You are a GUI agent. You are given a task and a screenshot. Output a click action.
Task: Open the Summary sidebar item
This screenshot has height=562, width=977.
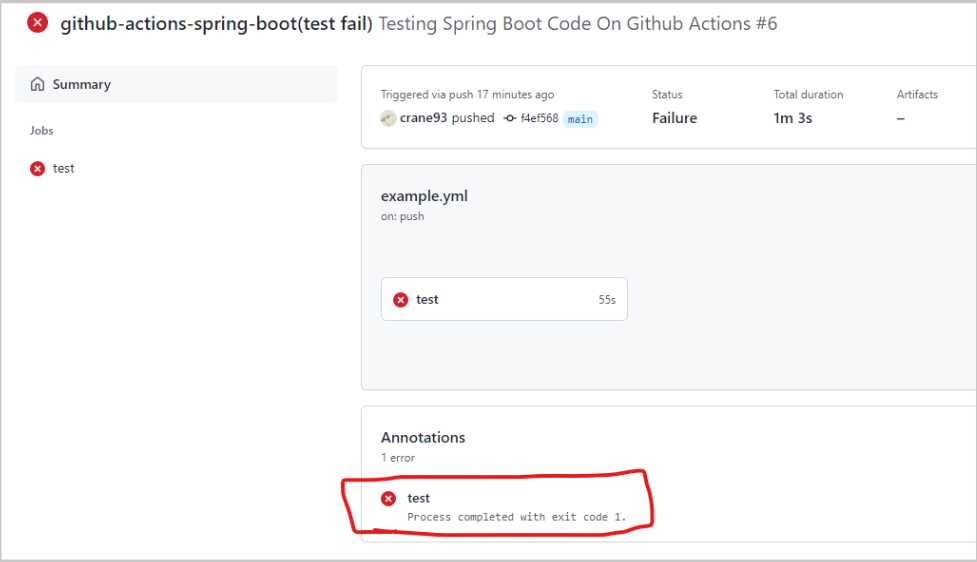point(82,85)
